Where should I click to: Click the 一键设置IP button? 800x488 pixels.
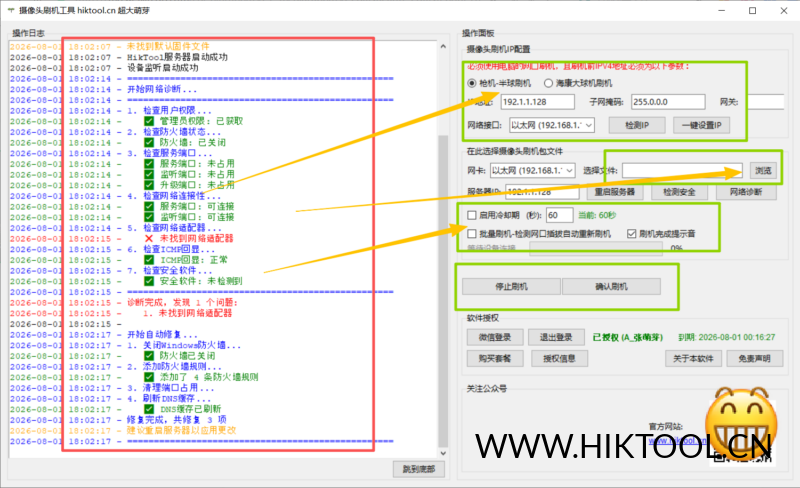pos(702,125)
